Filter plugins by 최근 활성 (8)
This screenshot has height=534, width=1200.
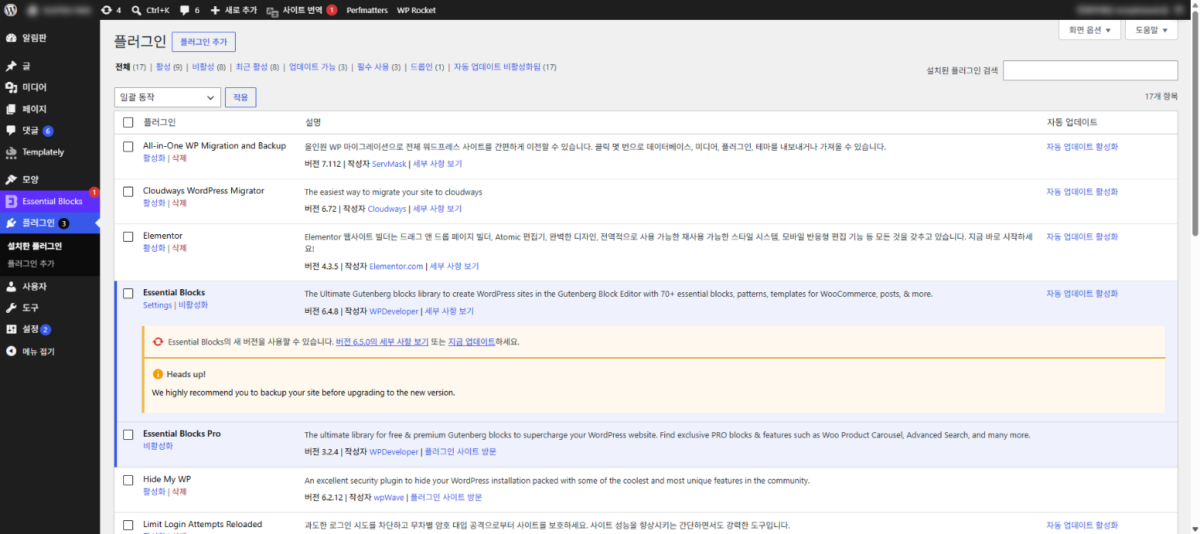(258, 67)
